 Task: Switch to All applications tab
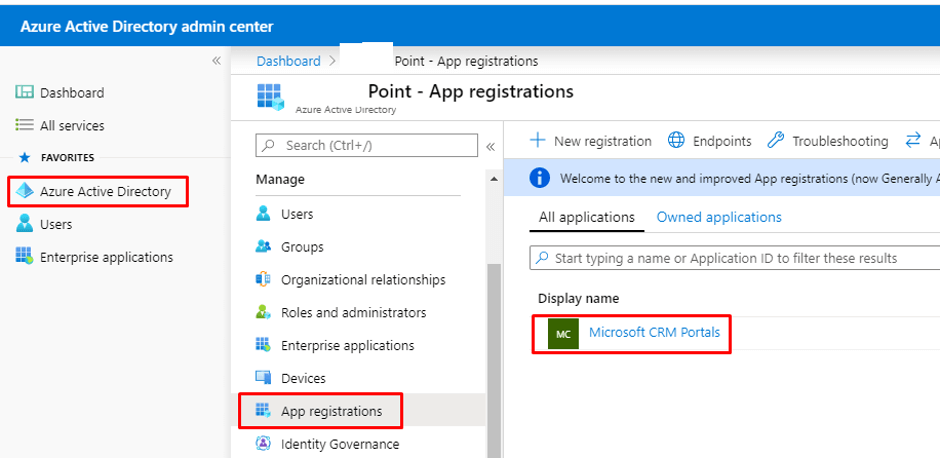pos(587,217)
